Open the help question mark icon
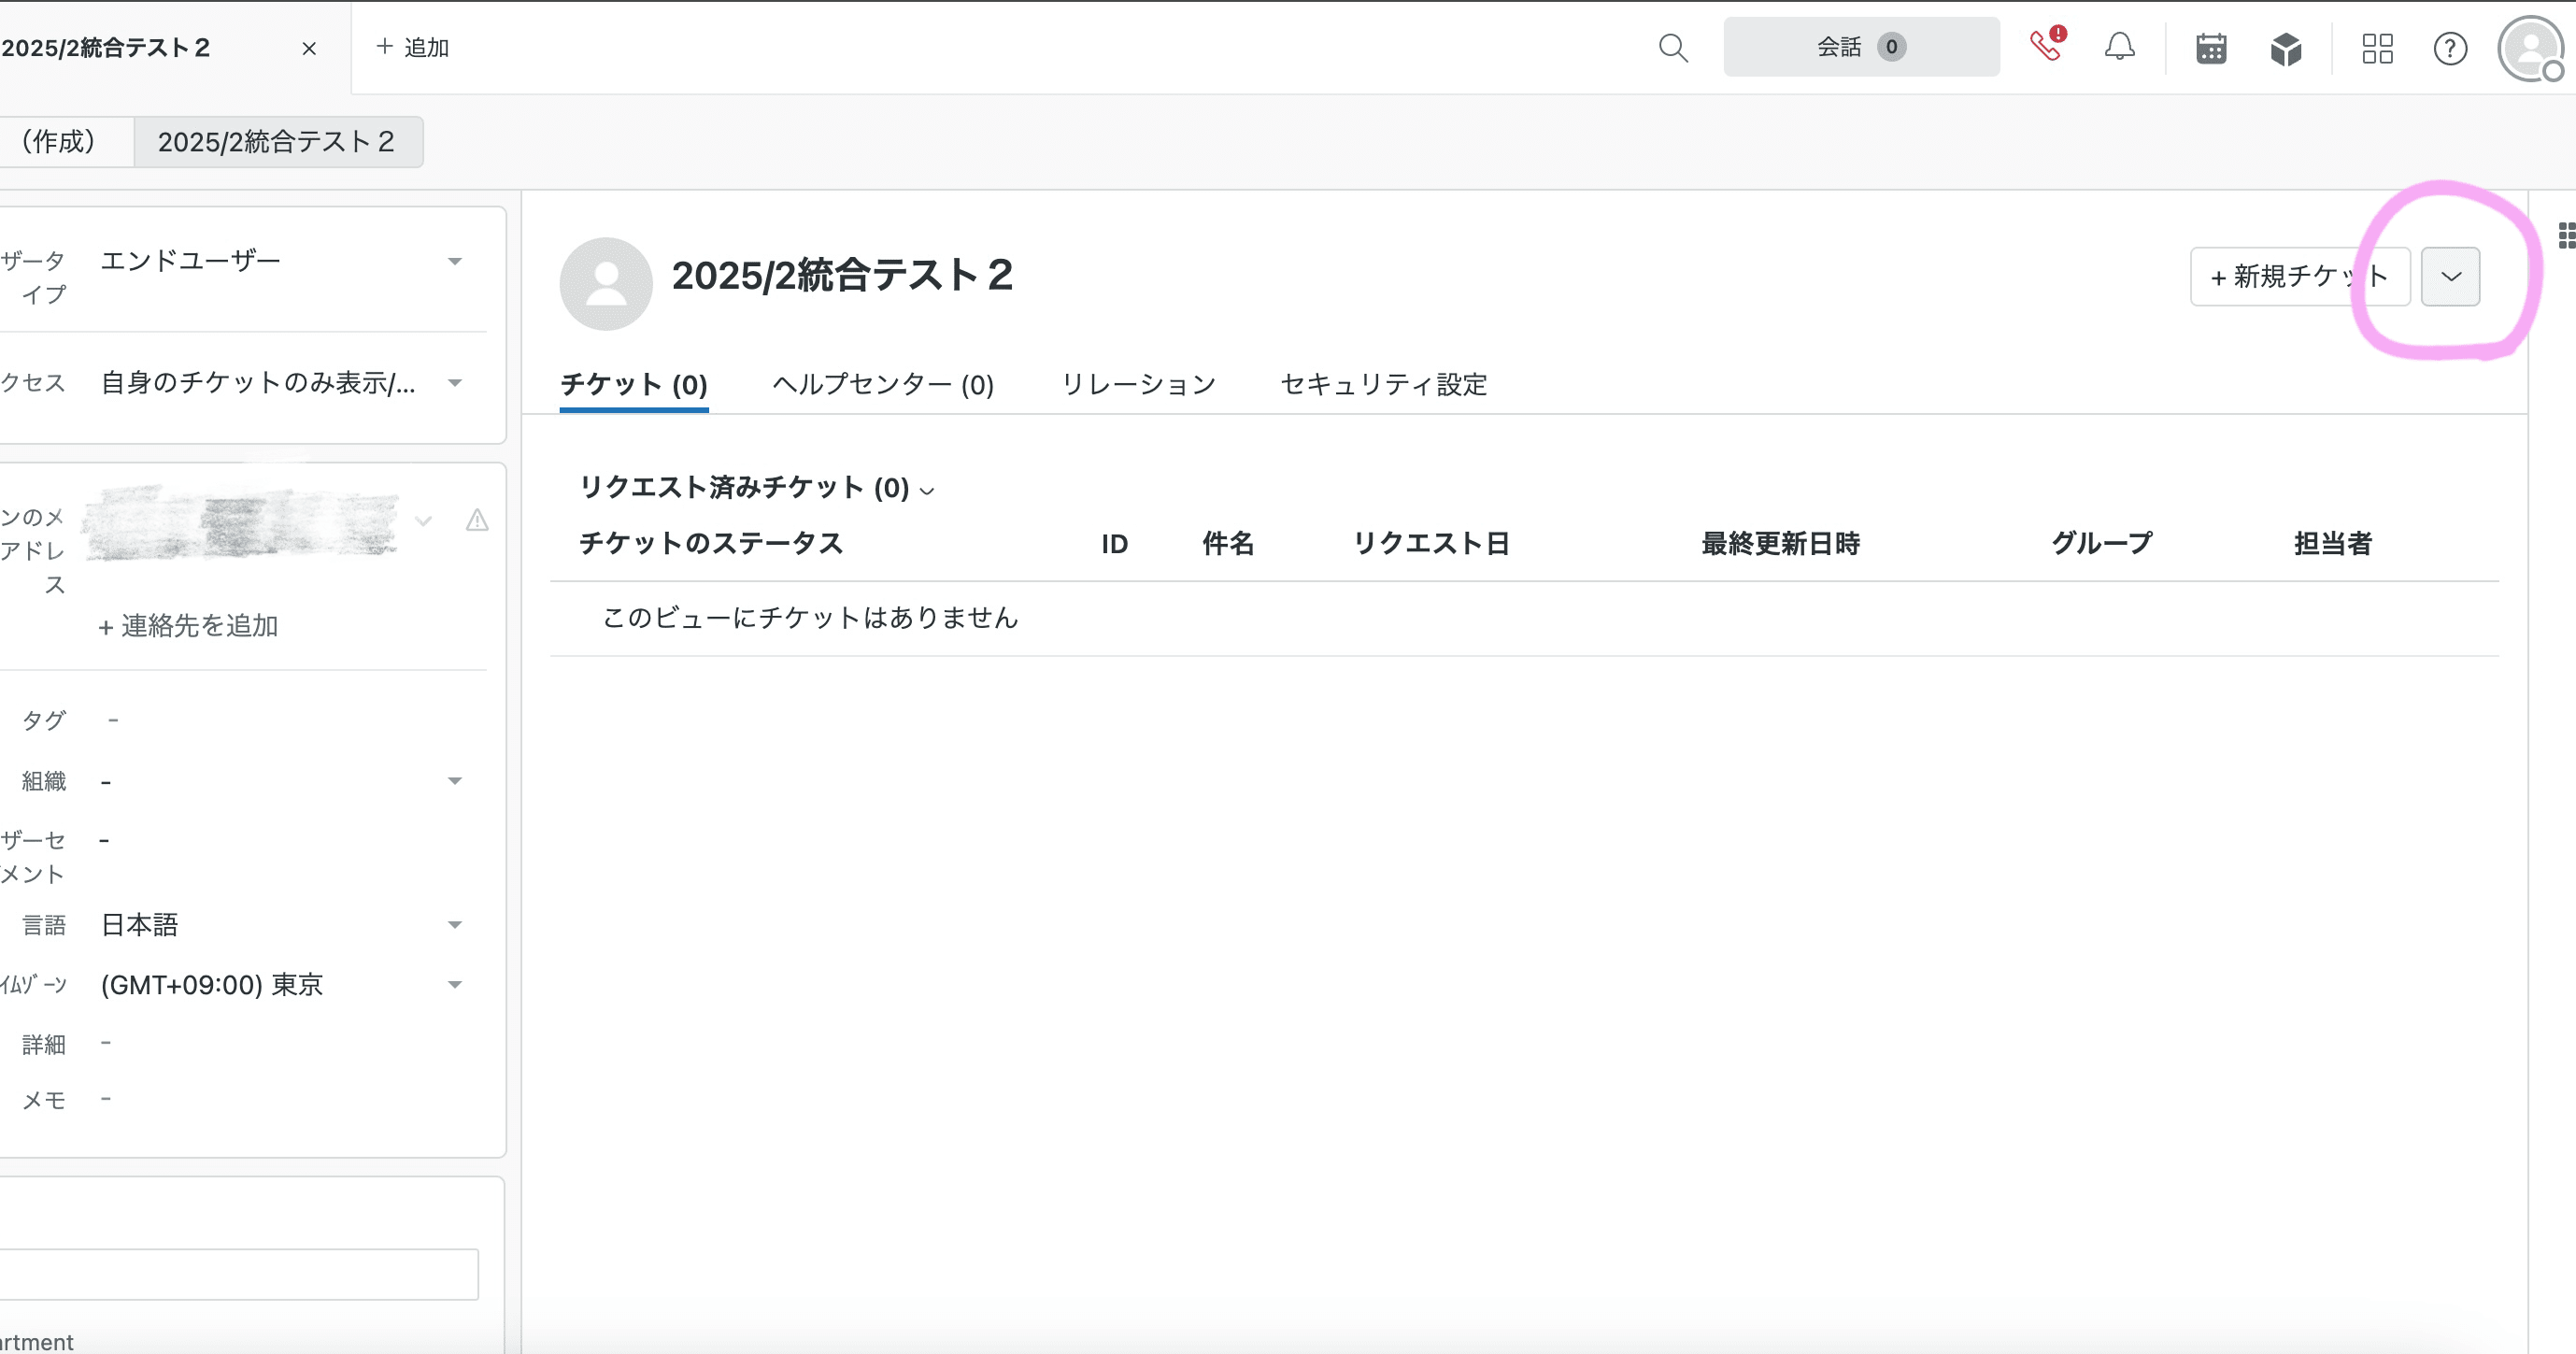The image size is (2576, 1354). 2450,48
